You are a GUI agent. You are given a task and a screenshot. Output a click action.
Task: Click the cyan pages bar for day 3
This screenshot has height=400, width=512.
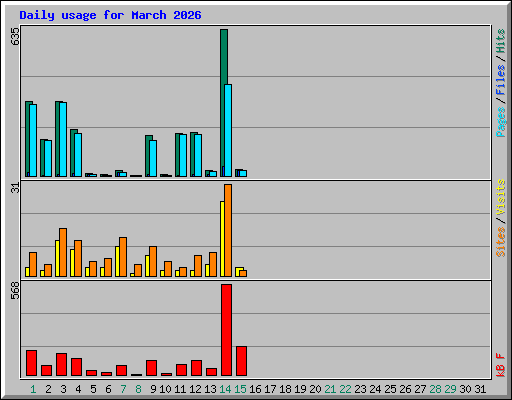click(x=63, y=139)
